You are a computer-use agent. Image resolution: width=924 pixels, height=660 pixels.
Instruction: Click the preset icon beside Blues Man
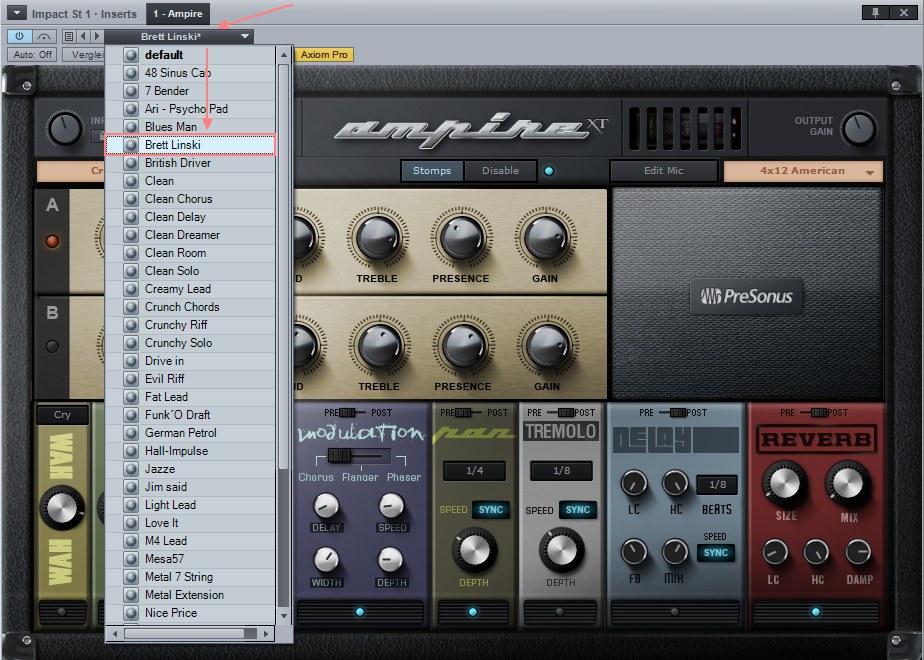(x=131, y=127)
